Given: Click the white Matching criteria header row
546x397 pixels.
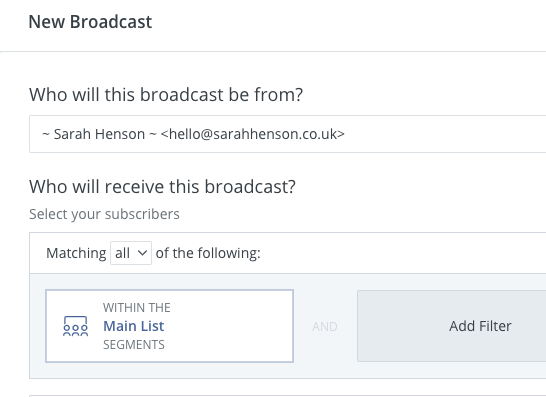Looking at the screenshot, I should 288,253.
